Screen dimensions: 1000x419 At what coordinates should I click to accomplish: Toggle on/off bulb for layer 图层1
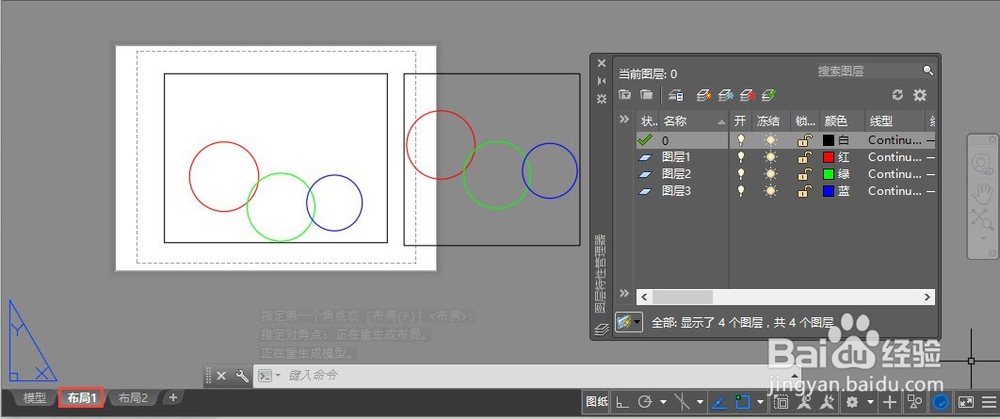point(740,157)
